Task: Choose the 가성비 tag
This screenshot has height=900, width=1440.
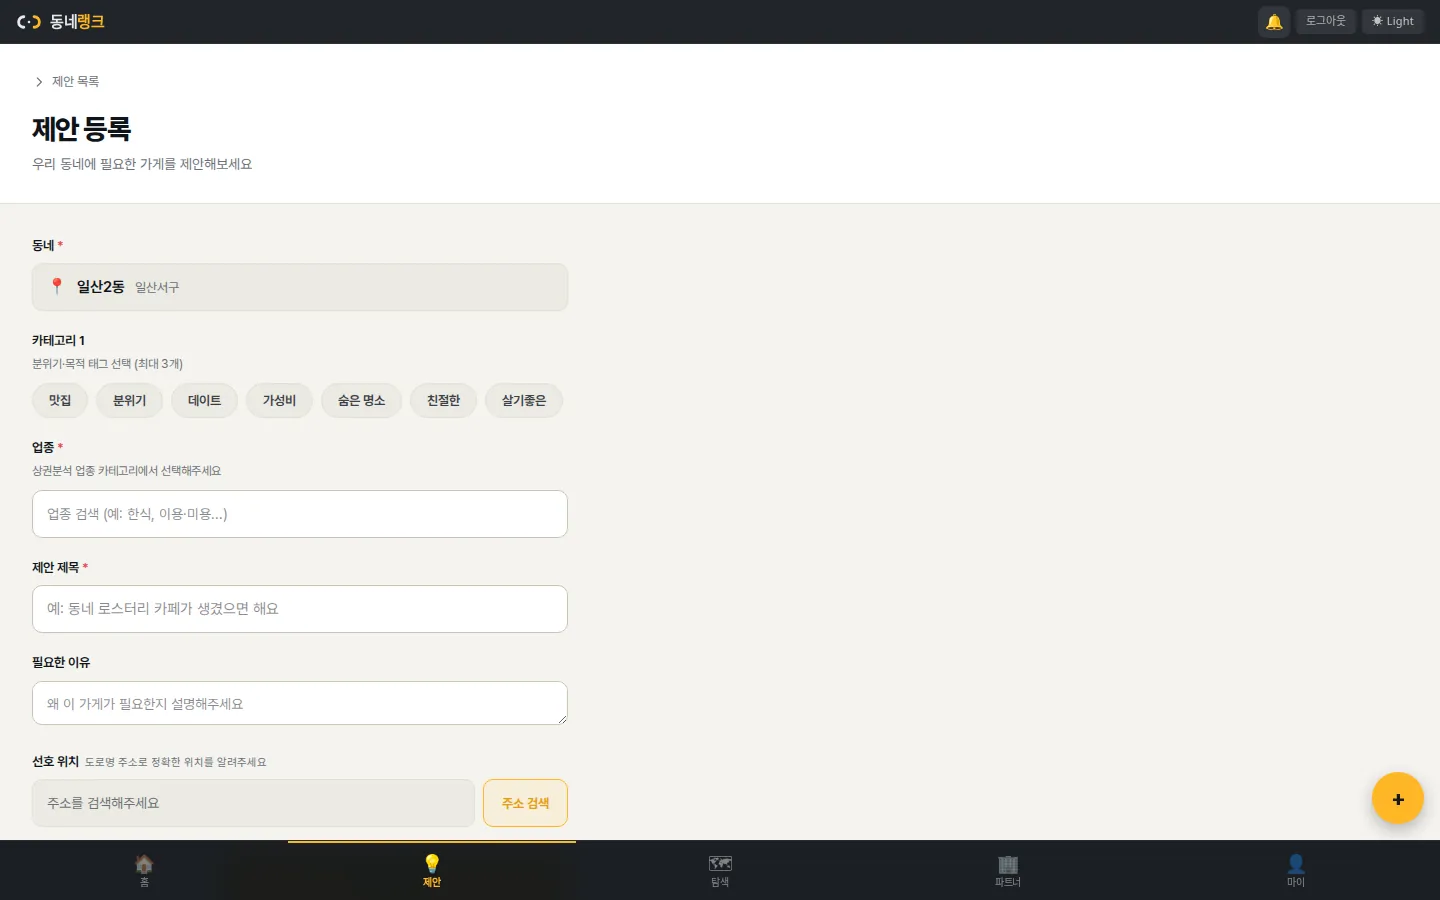Action: pyautogui.click(x=280, y=401)
